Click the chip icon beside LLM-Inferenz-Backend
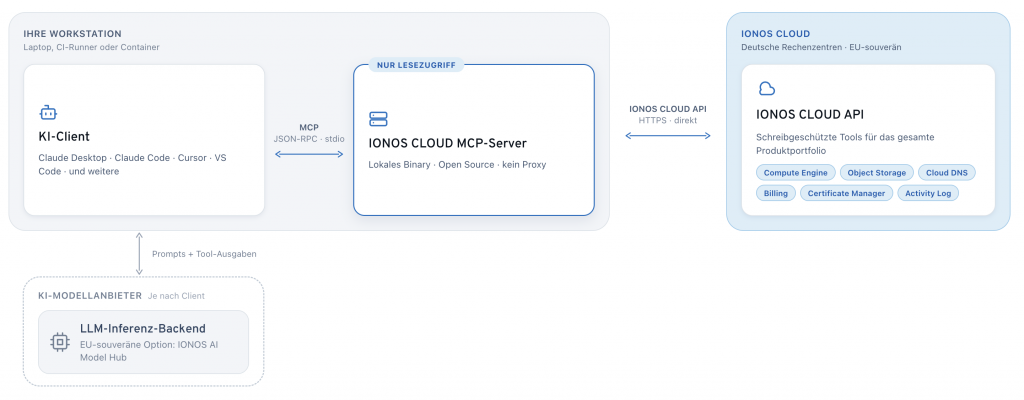 (x=60, y=341)
